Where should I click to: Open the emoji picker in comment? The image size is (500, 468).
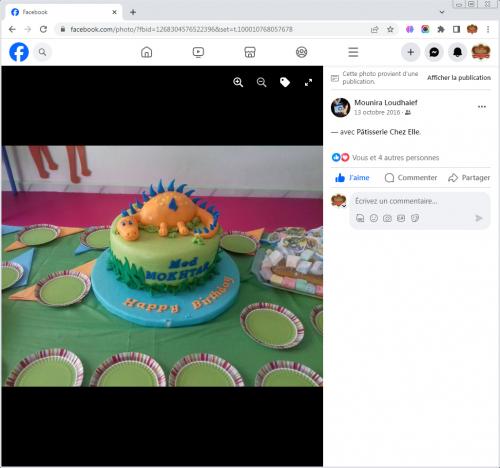point(374,218)
